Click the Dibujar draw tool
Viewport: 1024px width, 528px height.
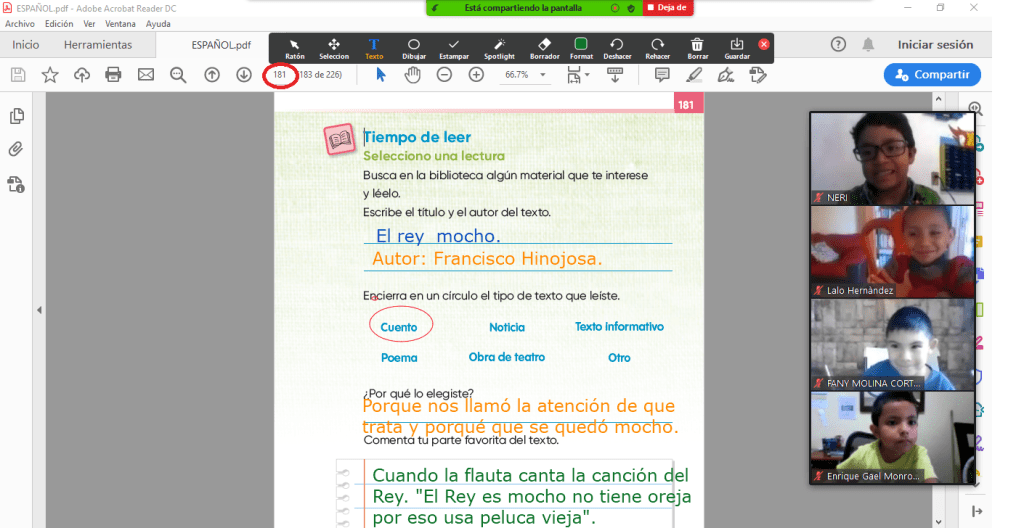coord(413,48)
